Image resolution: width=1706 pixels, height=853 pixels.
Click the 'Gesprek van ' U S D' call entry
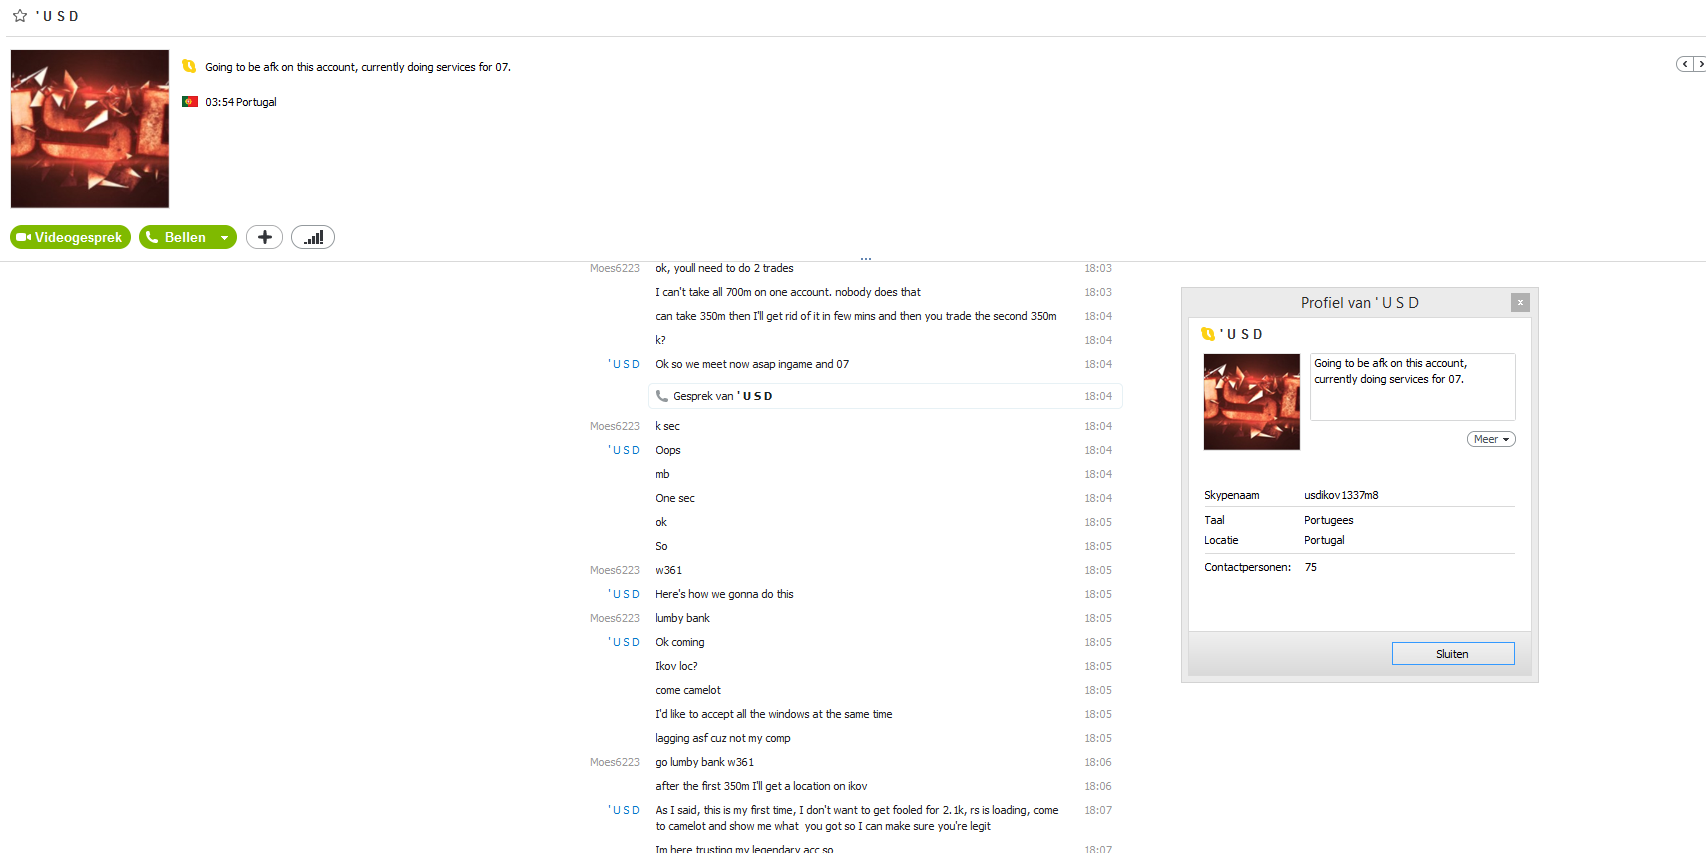click(x=885, y=396)
